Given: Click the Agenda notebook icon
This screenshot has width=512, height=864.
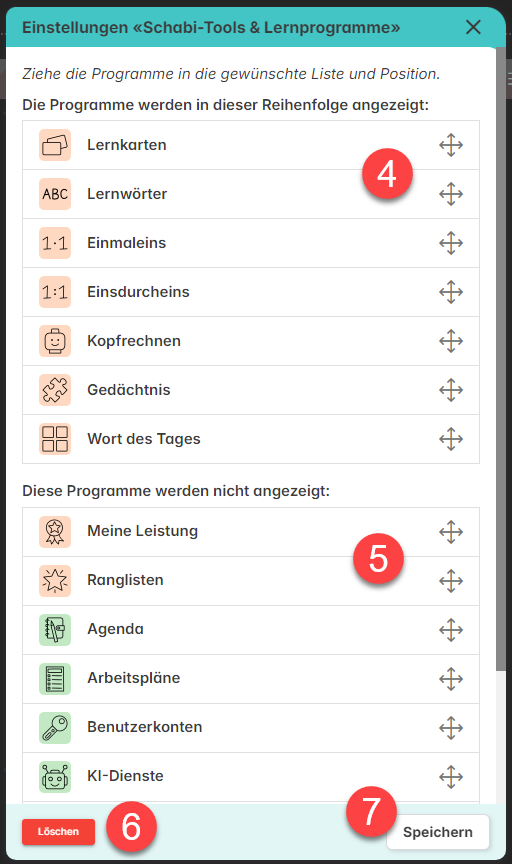Looking at the screenshot, I should 55,630.
